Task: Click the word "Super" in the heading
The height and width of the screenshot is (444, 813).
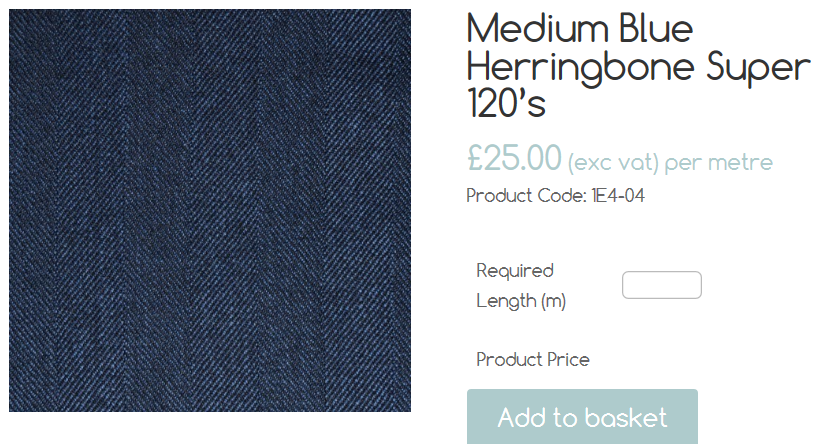Action: [758, 68]
